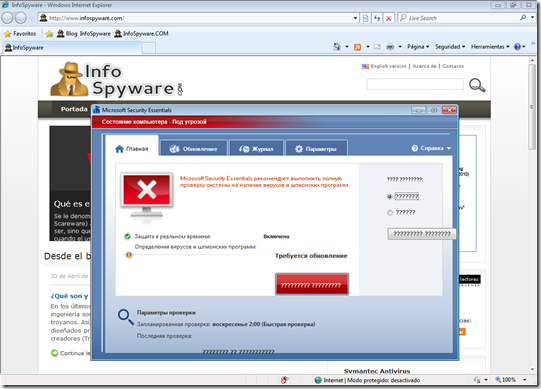Image resolution: width=541 pixels, height=389 pixels.
Task: Open the Seguridad menu
Action: [x=450, y=47]
